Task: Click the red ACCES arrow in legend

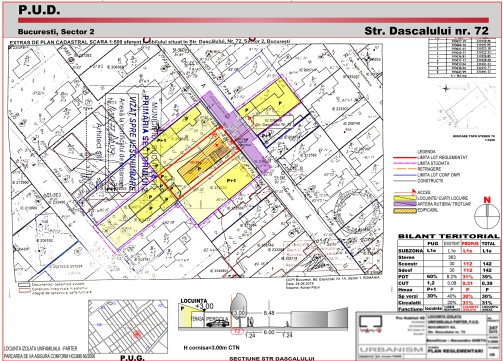Action: click(405, 192)
